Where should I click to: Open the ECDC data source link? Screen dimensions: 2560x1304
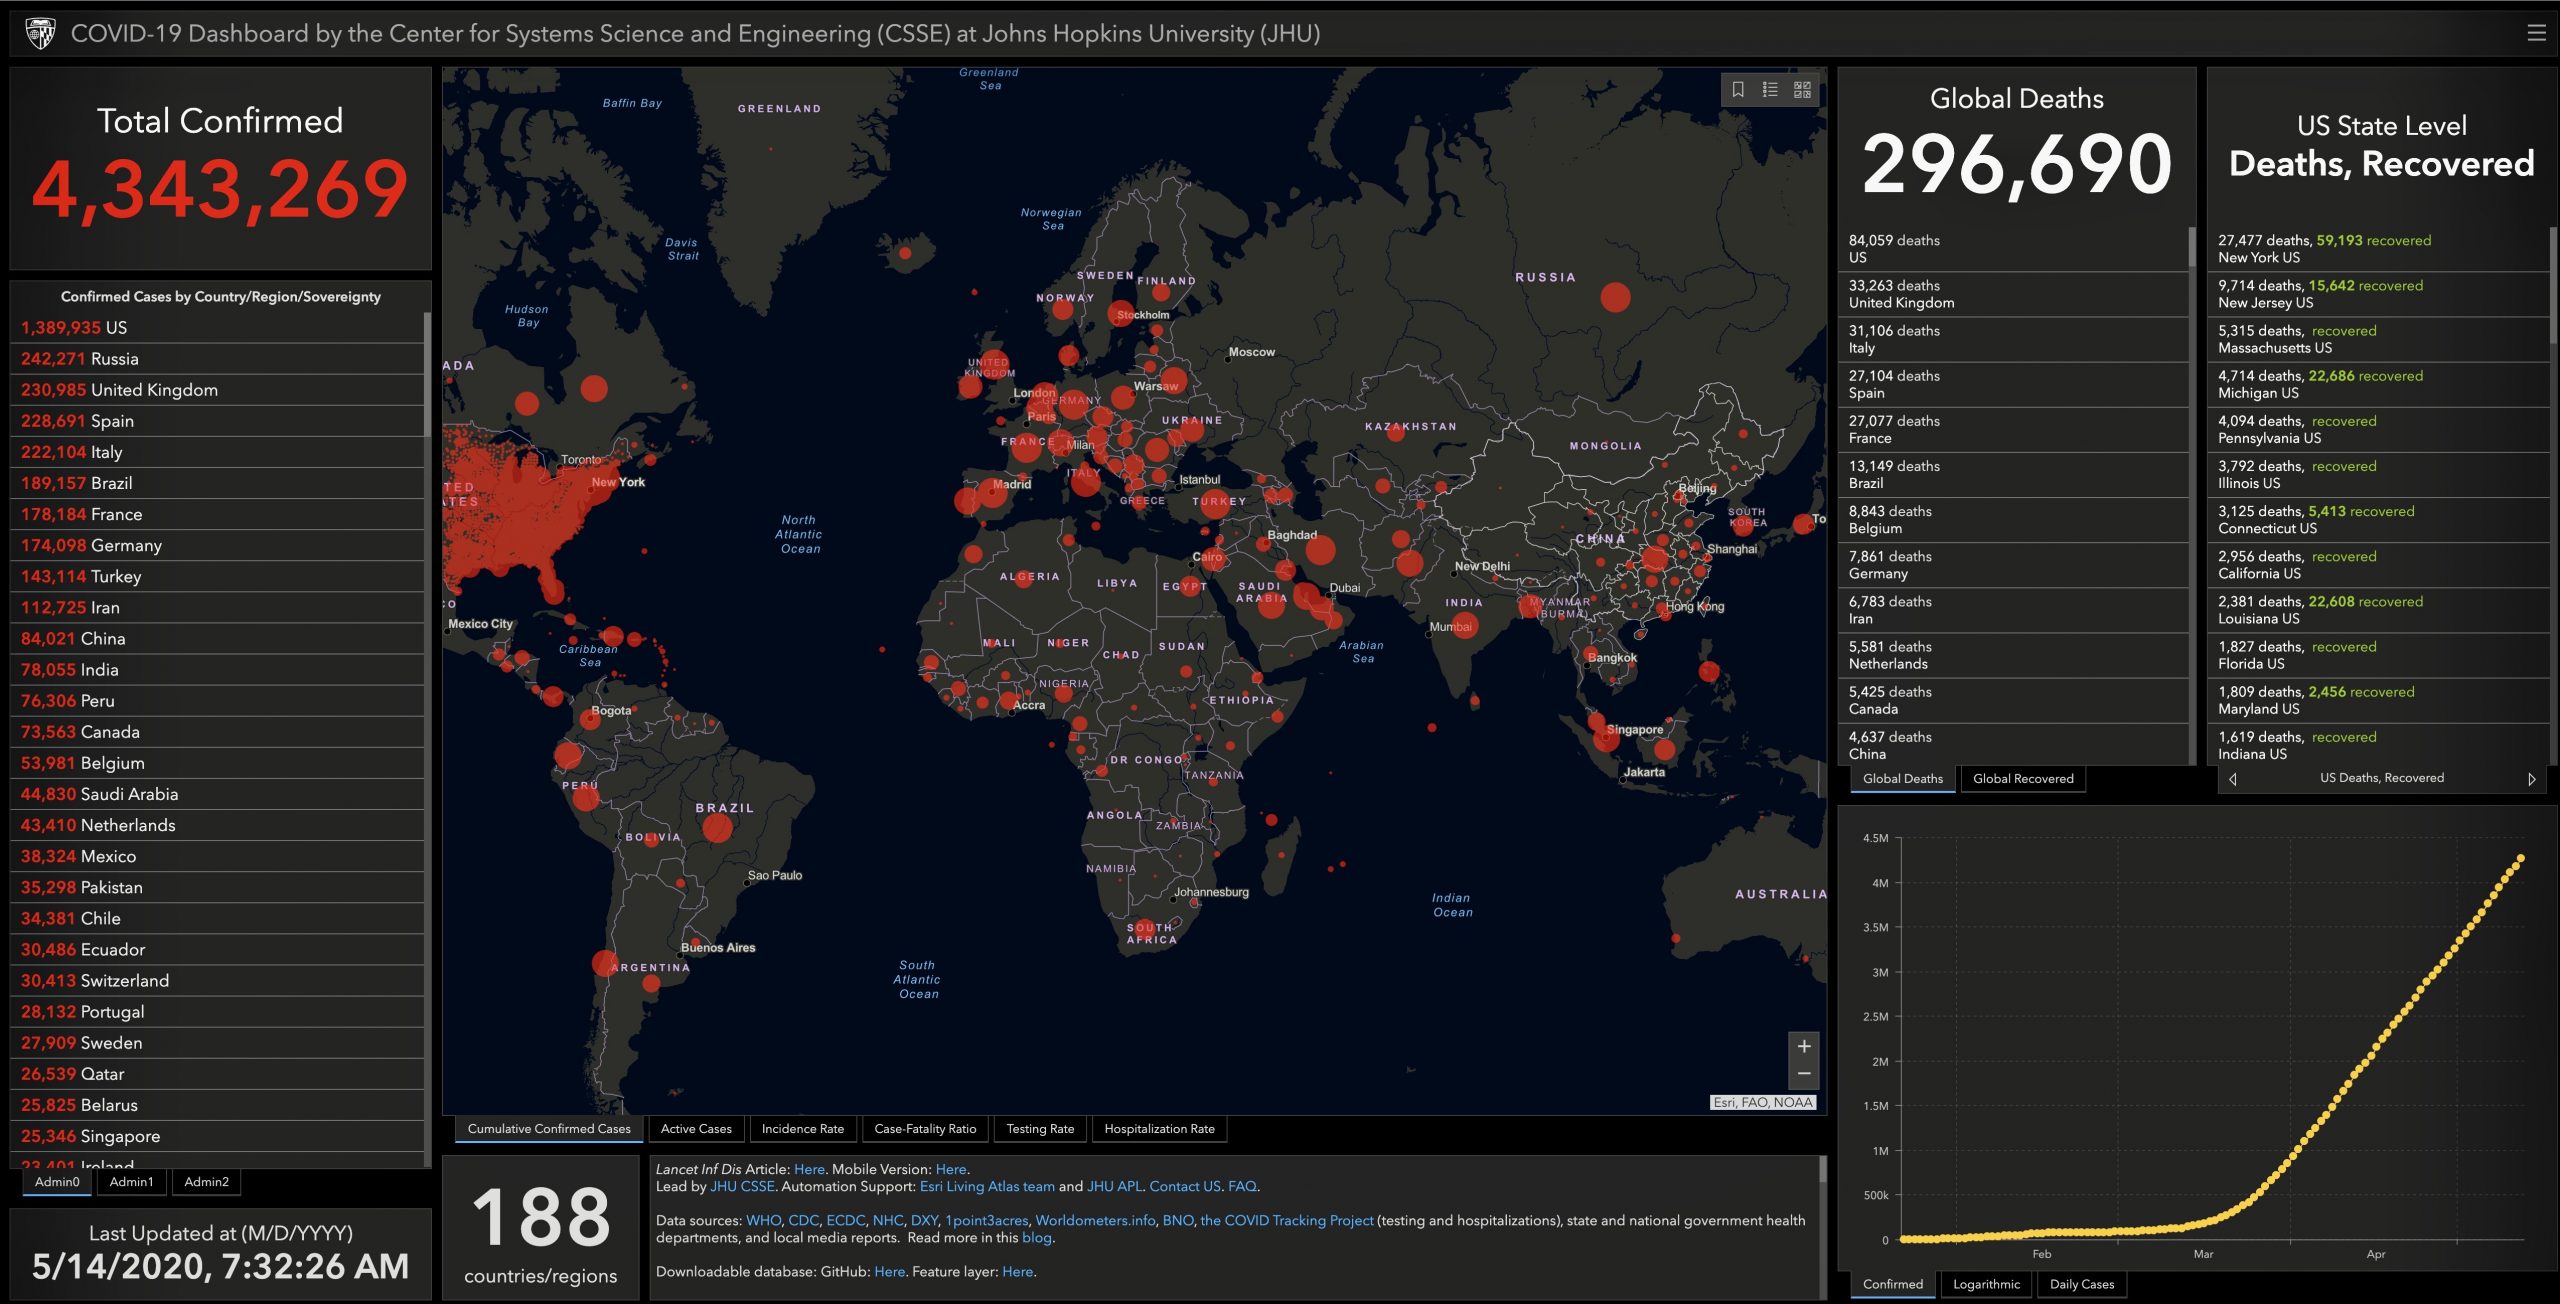click(845, 1220)
